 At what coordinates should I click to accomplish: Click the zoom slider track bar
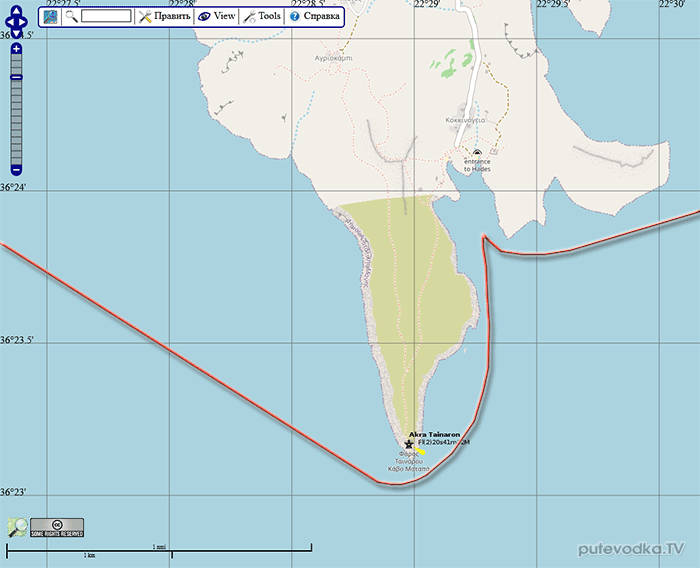(x=16, y=109)
